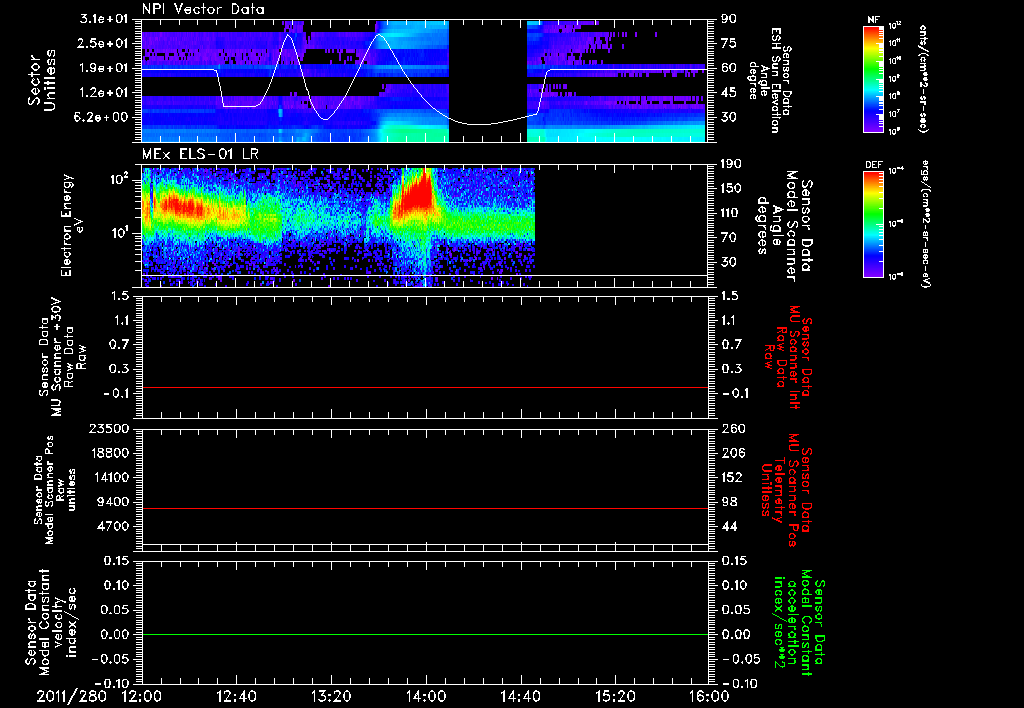Click the white sun elevation curve peak near 13:00
This screenshot has height=708, width=1024.
[x=289, y=35]
